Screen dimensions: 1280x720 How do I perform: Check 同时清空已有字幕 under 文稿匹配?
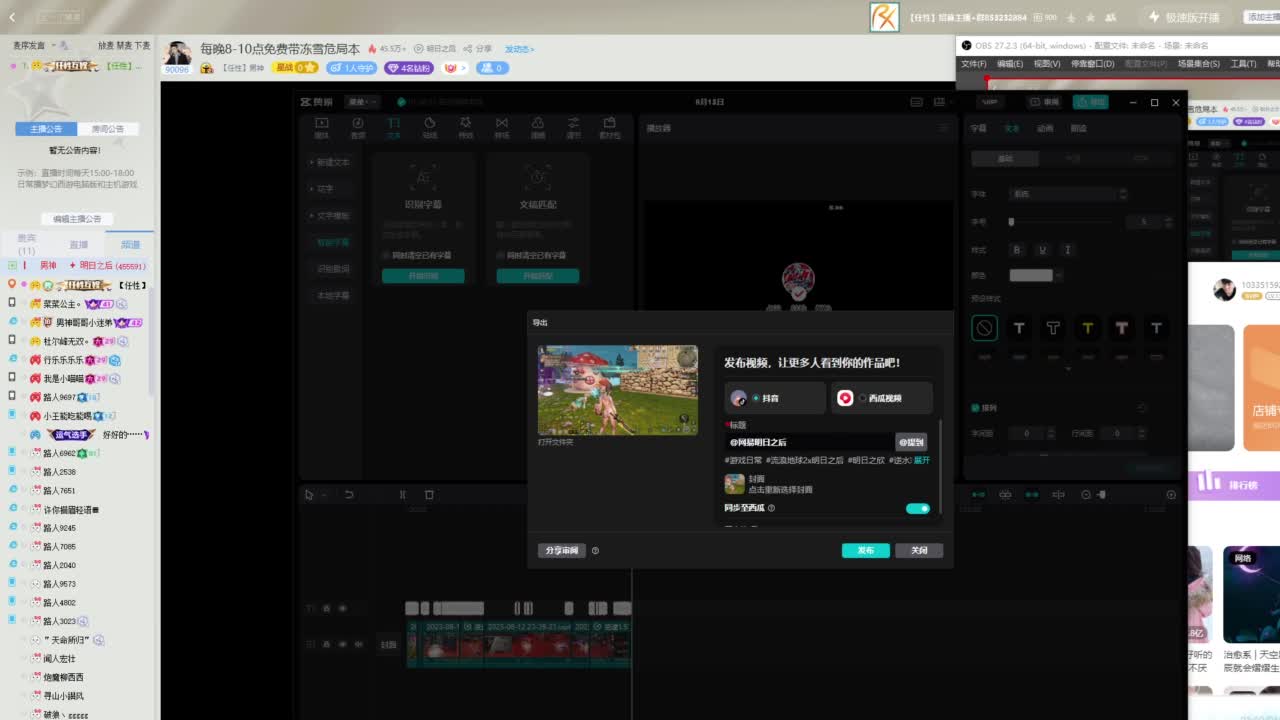501,255
